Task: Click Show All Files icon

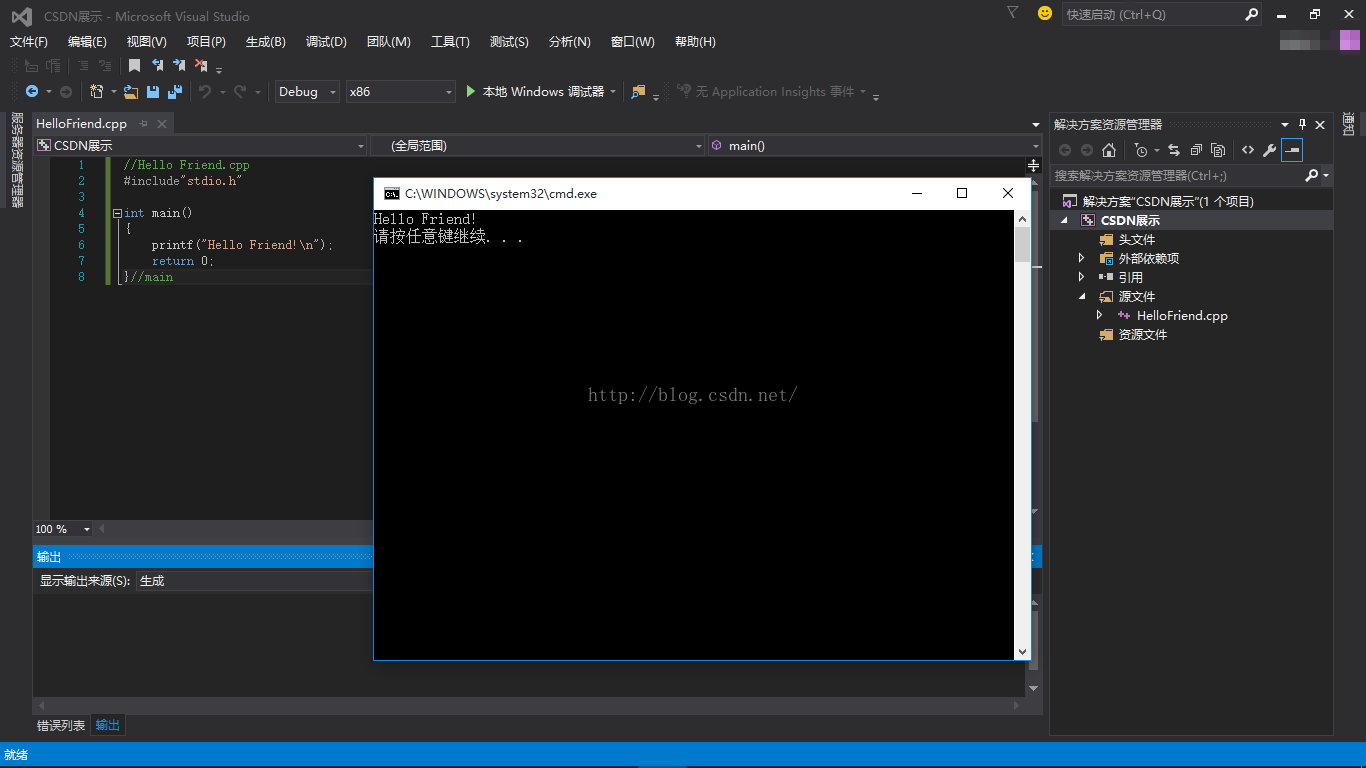Action: [1218, 150]
